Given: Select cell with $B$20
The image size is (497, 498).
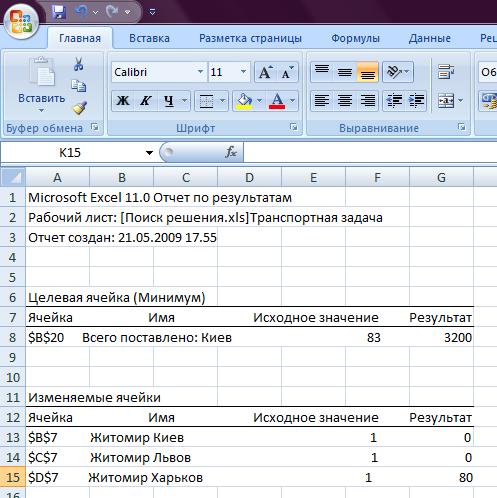Looking at the screenshot, I should click(47, 337).
